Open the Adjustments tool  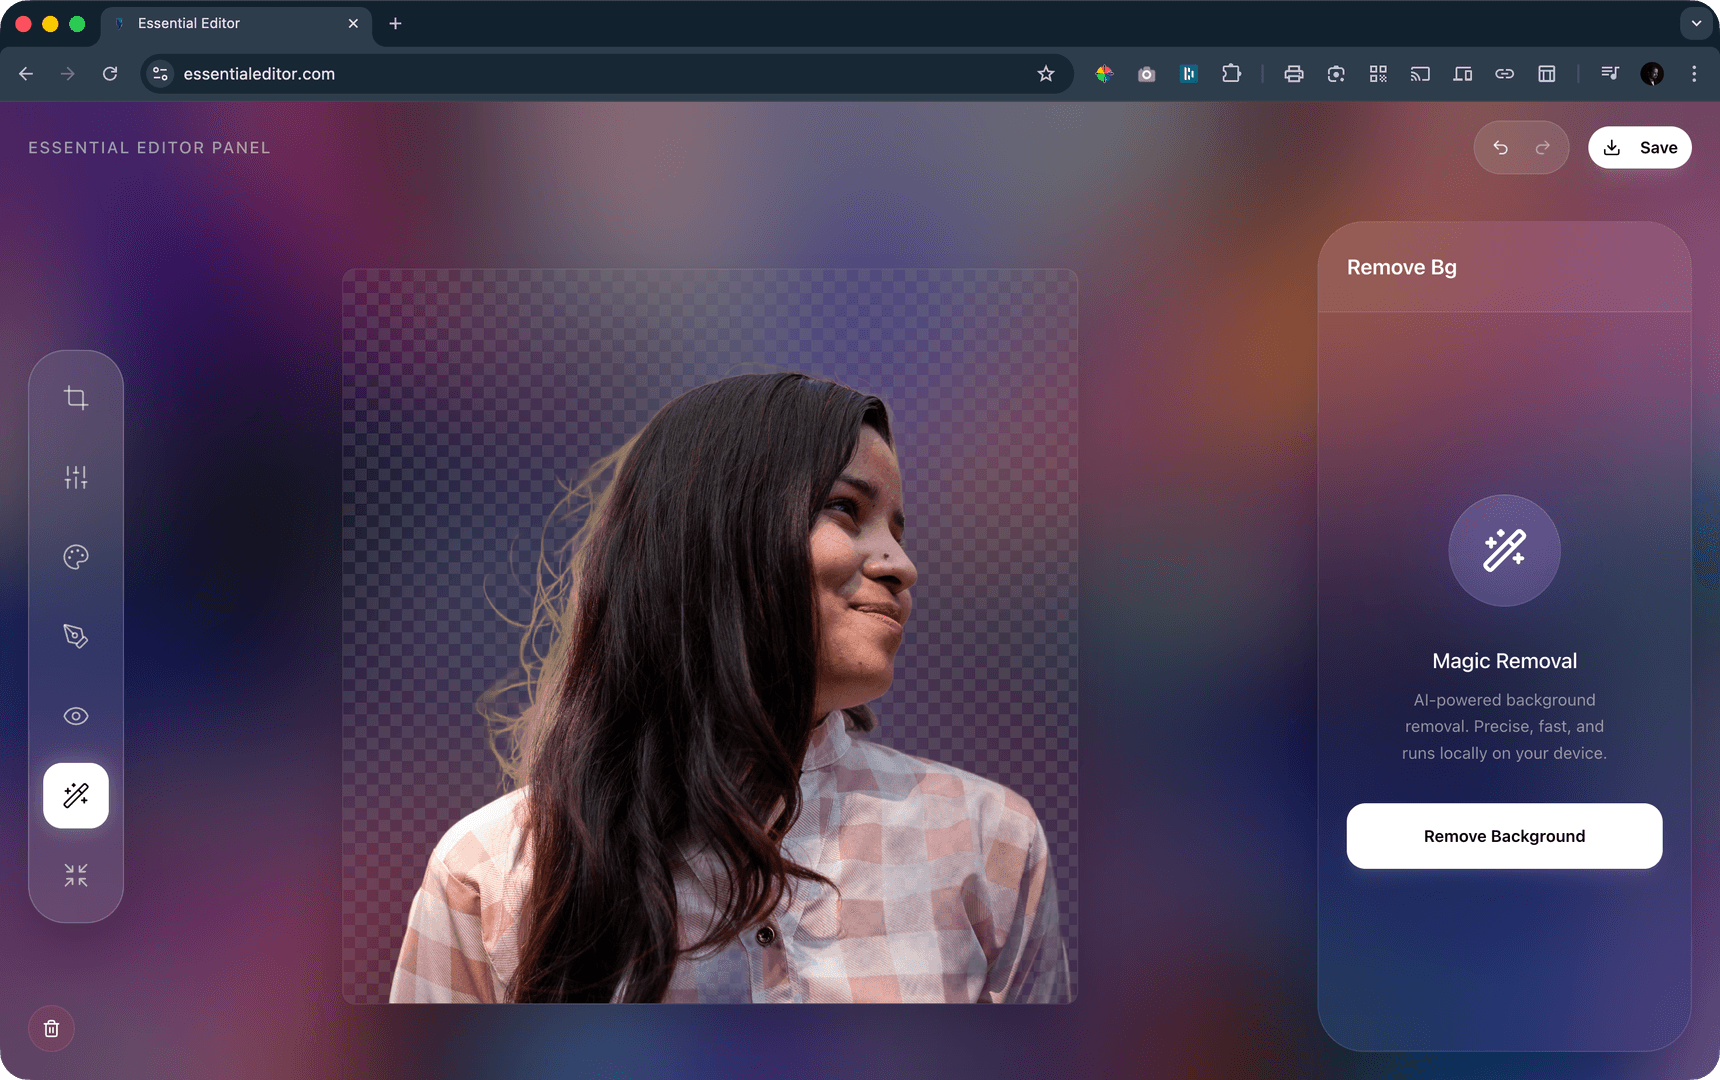pyautogui.click(x=76, y=477)
